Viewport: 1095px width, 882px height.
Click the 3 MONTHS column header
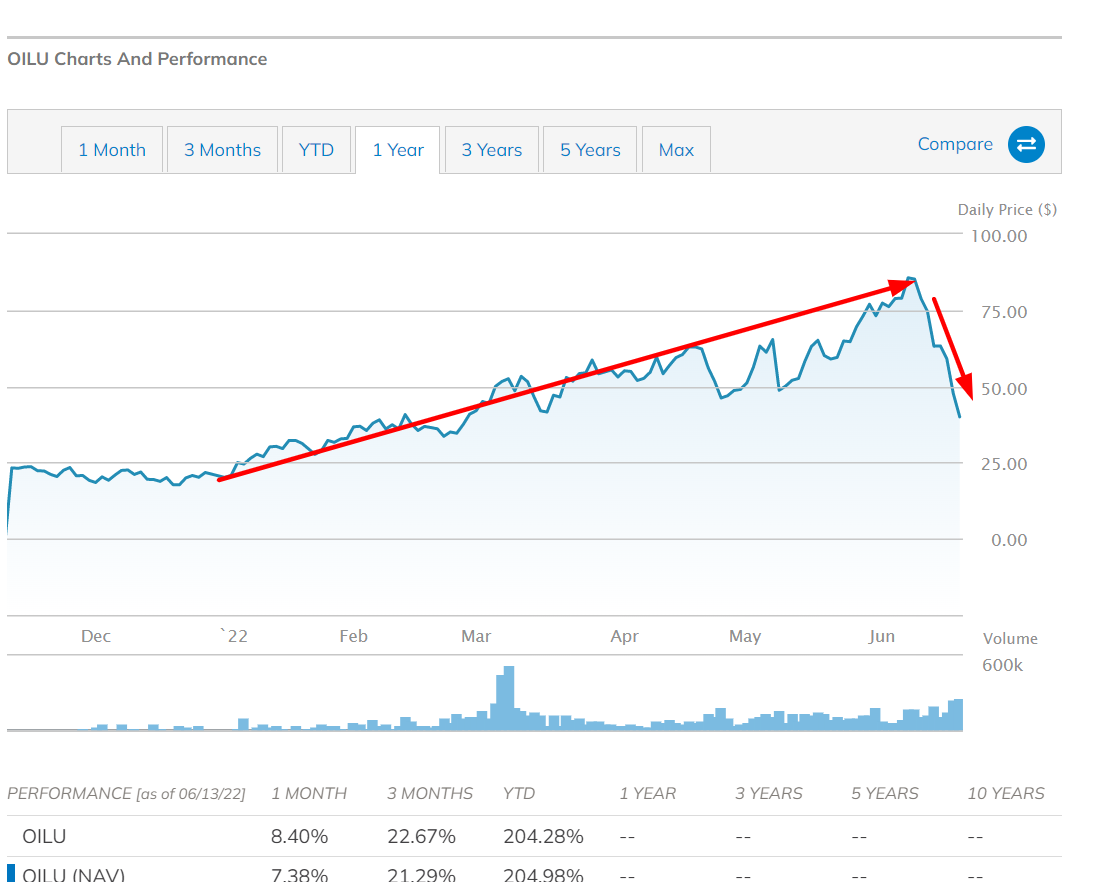[x=430, y=793]
